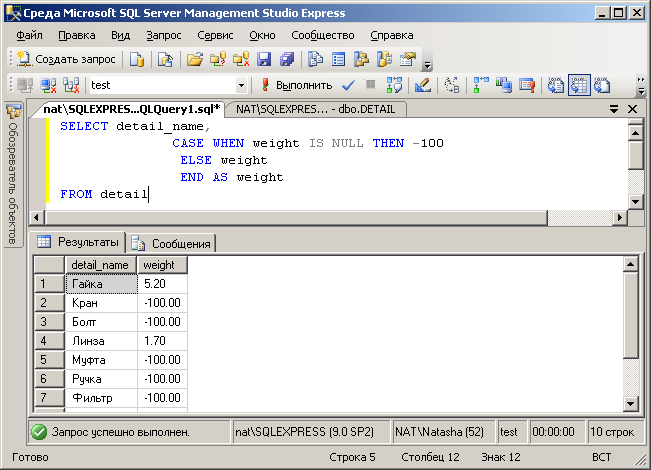The width and height of the screenshot is (651, 470).
Task: Select the Линза cell
Action: coord(101,341)
